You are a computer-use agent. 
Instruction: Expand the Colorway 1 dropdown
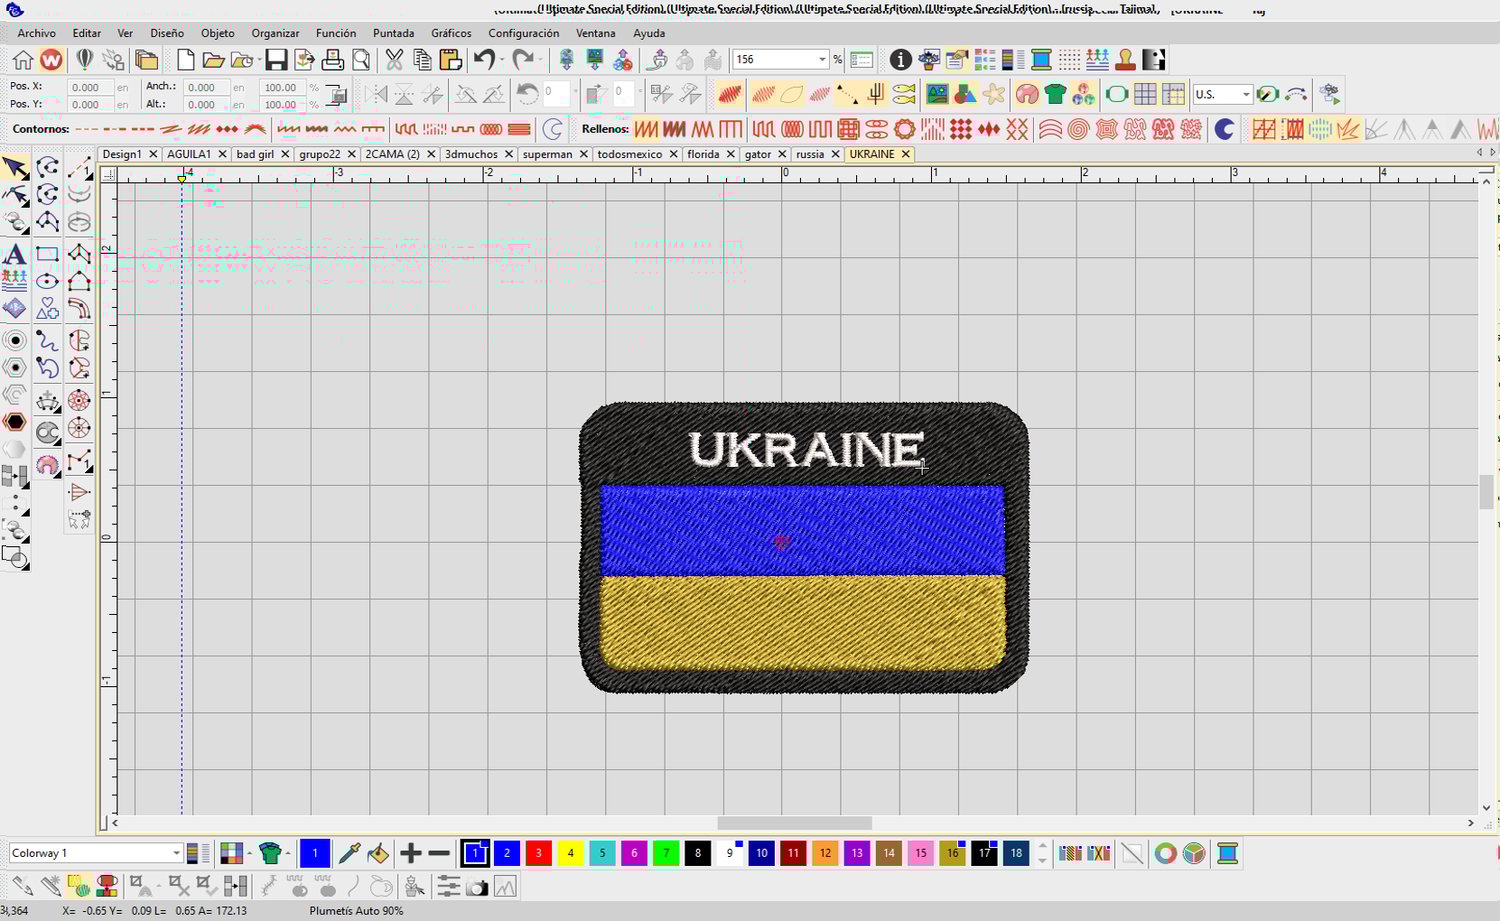pyautogui.click(x=176, y=853)
